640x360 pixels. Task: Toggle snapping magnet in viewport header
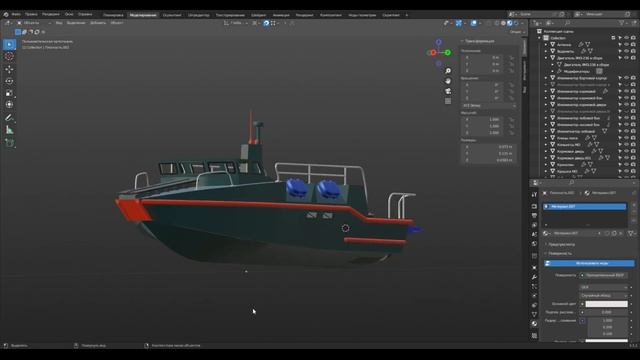click(x=266, y=23)
